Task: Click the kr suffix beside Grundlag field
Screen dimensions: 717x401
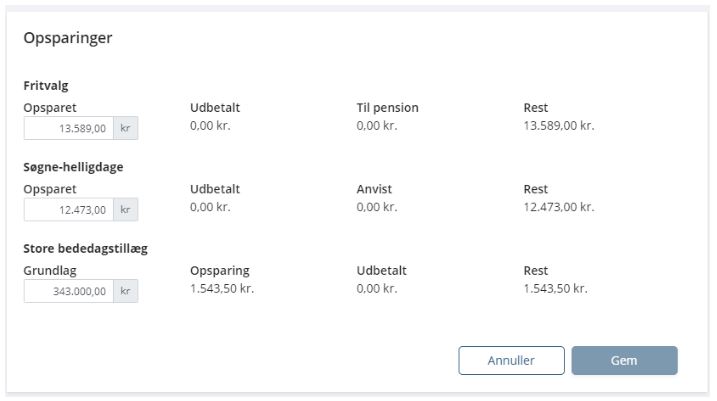Action: click(125, 291)
